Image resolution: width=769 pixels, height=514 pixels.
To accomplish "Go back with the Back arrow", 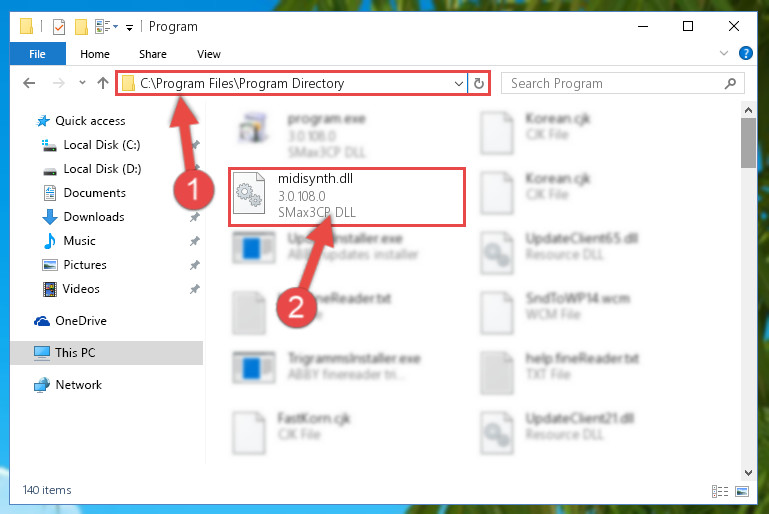I will (29, 83).
